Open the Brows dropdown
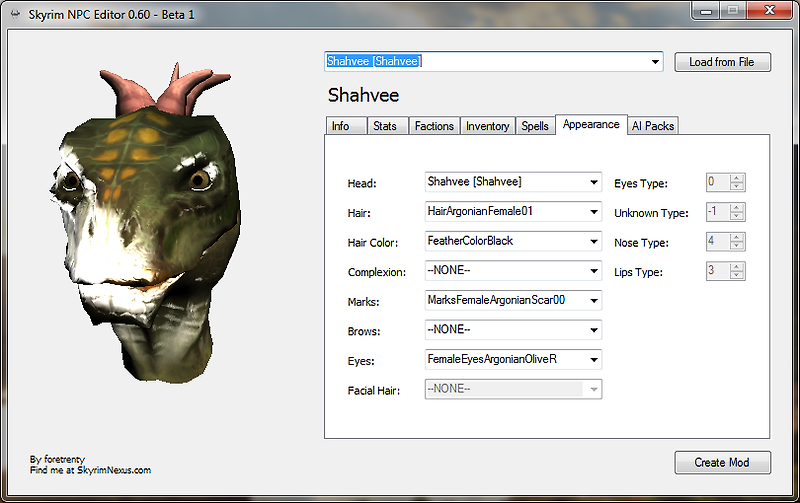This screenshot has width=800, height=503. point(594,330)
